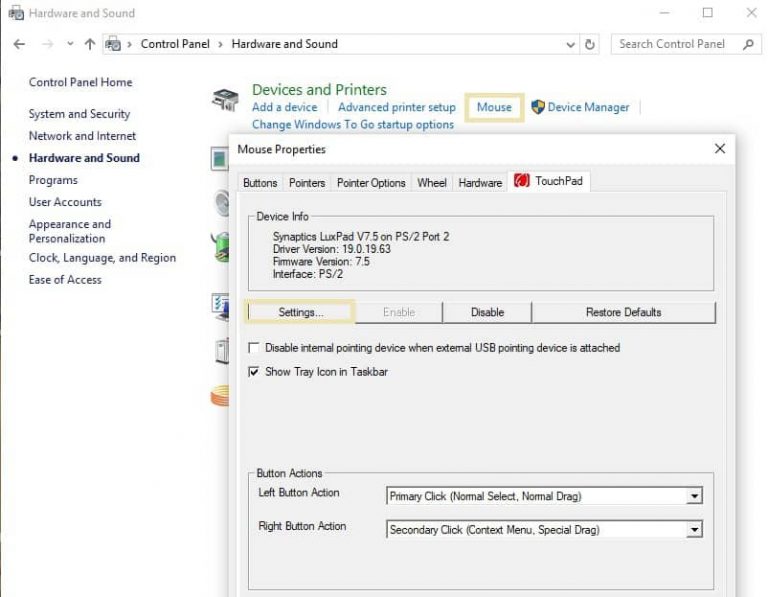This screenshot has height=597, width=768.
Task: Click the Synaptics TouchPad tab icon
Action: click(x=522, y=181)
